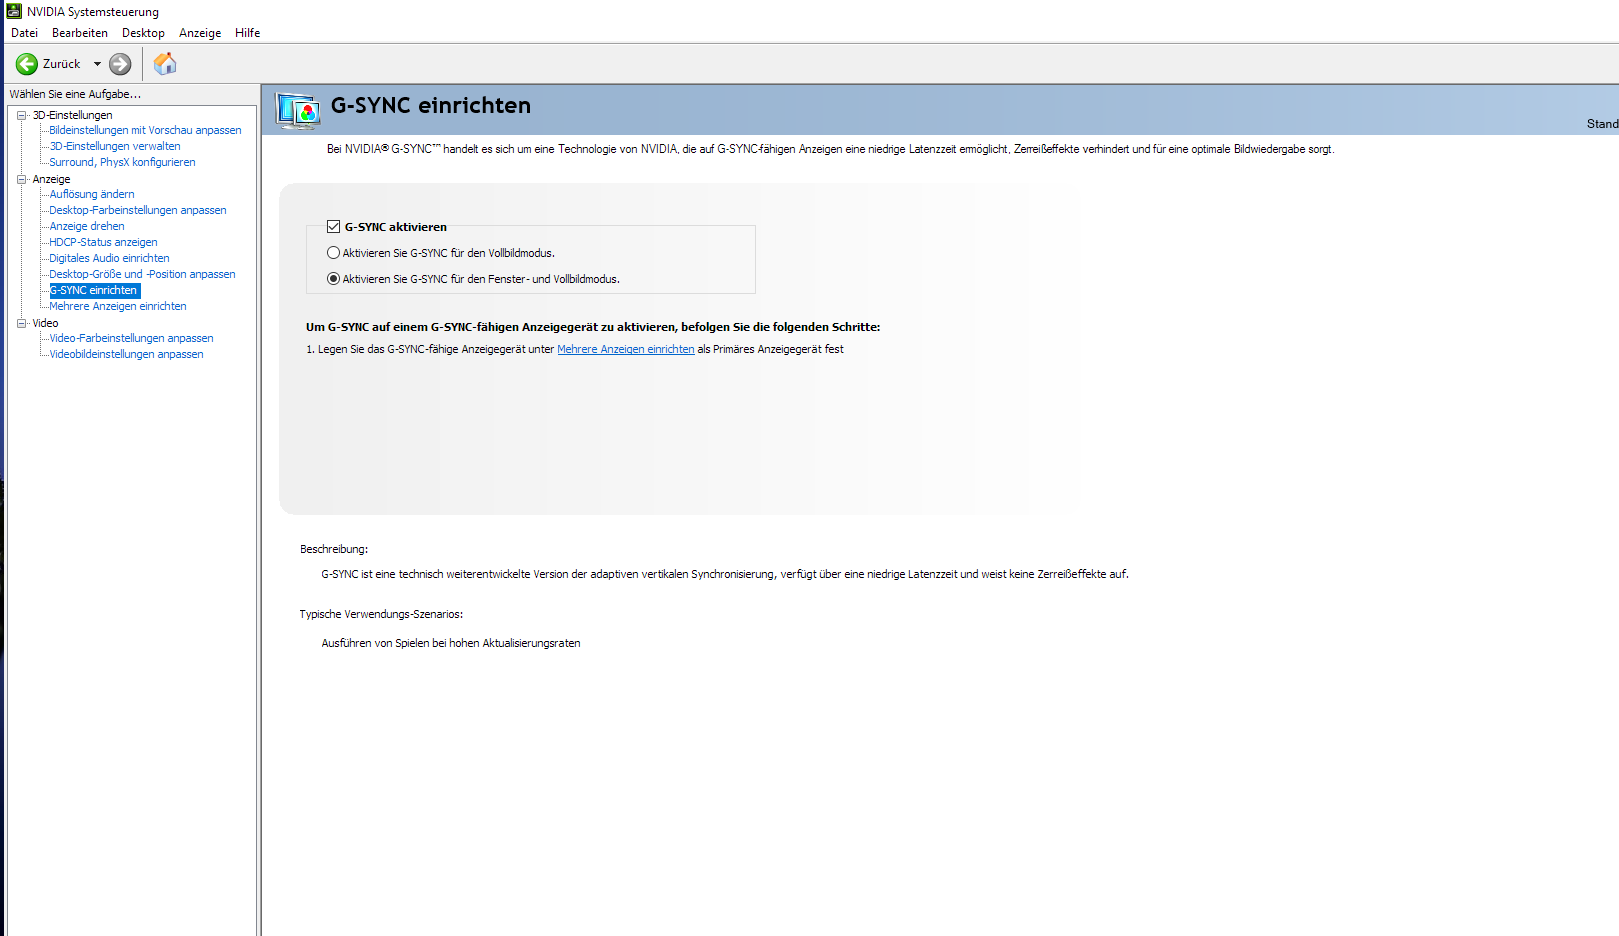Open the home icon in the toolbar

[x=165, y=64]
